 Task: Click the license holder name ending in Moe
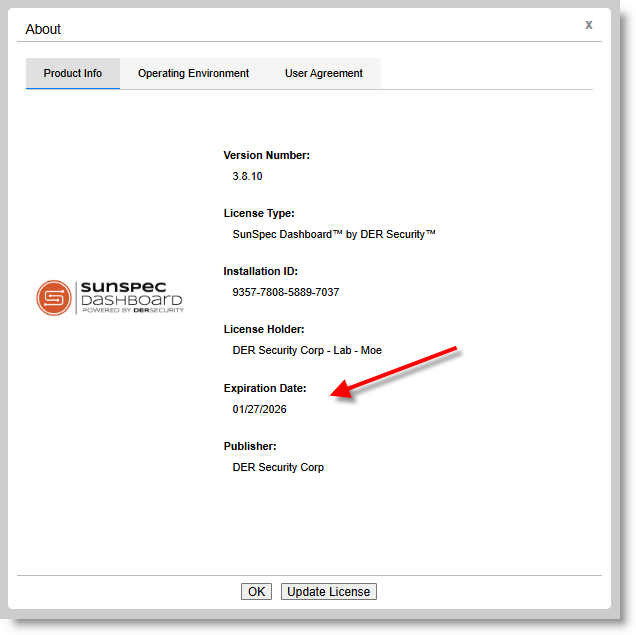click(x=307, y=351)
